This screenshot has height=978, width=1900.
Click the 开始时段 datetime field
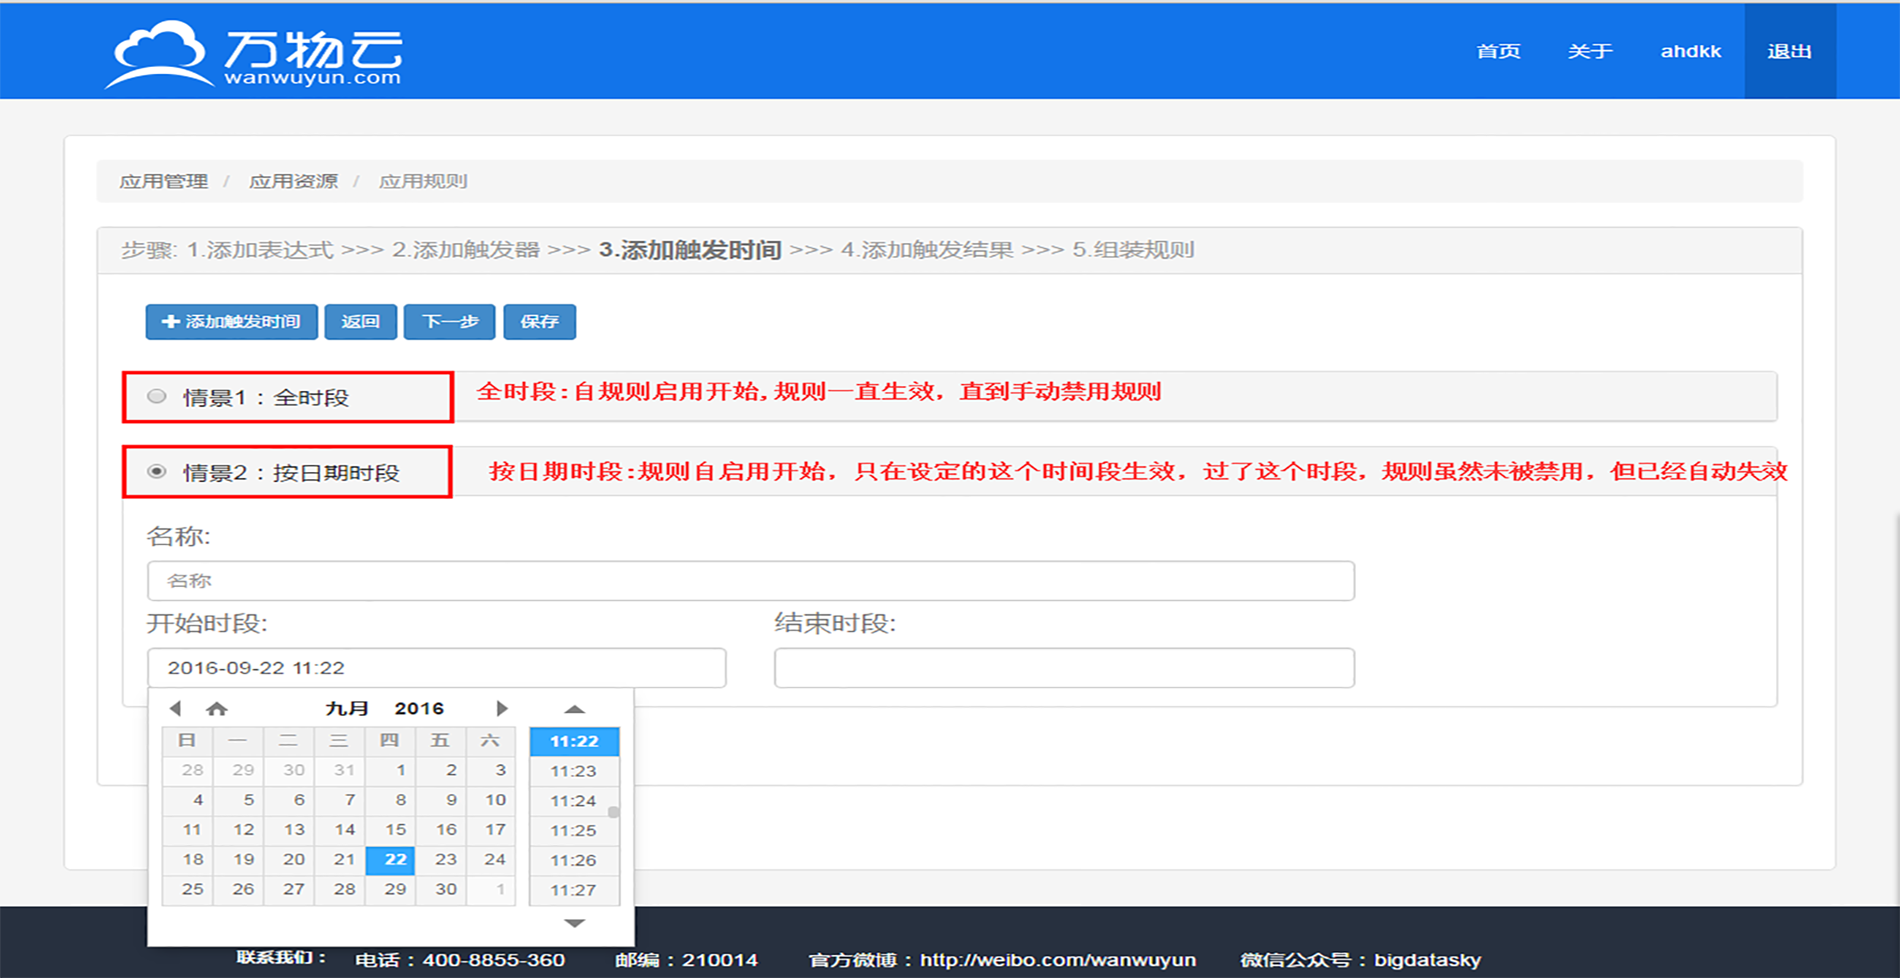436,668
